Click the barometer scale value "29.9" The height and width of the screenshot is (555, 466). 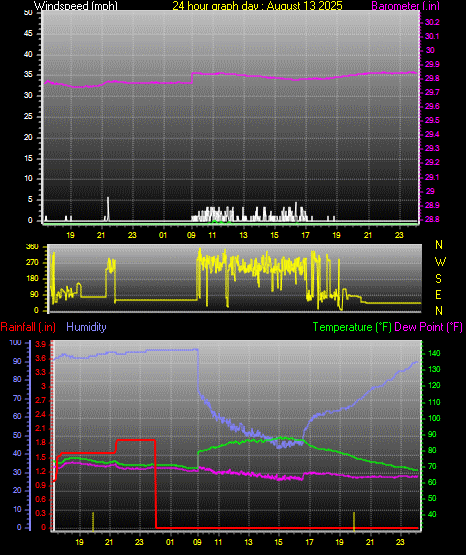pos(432,64)
